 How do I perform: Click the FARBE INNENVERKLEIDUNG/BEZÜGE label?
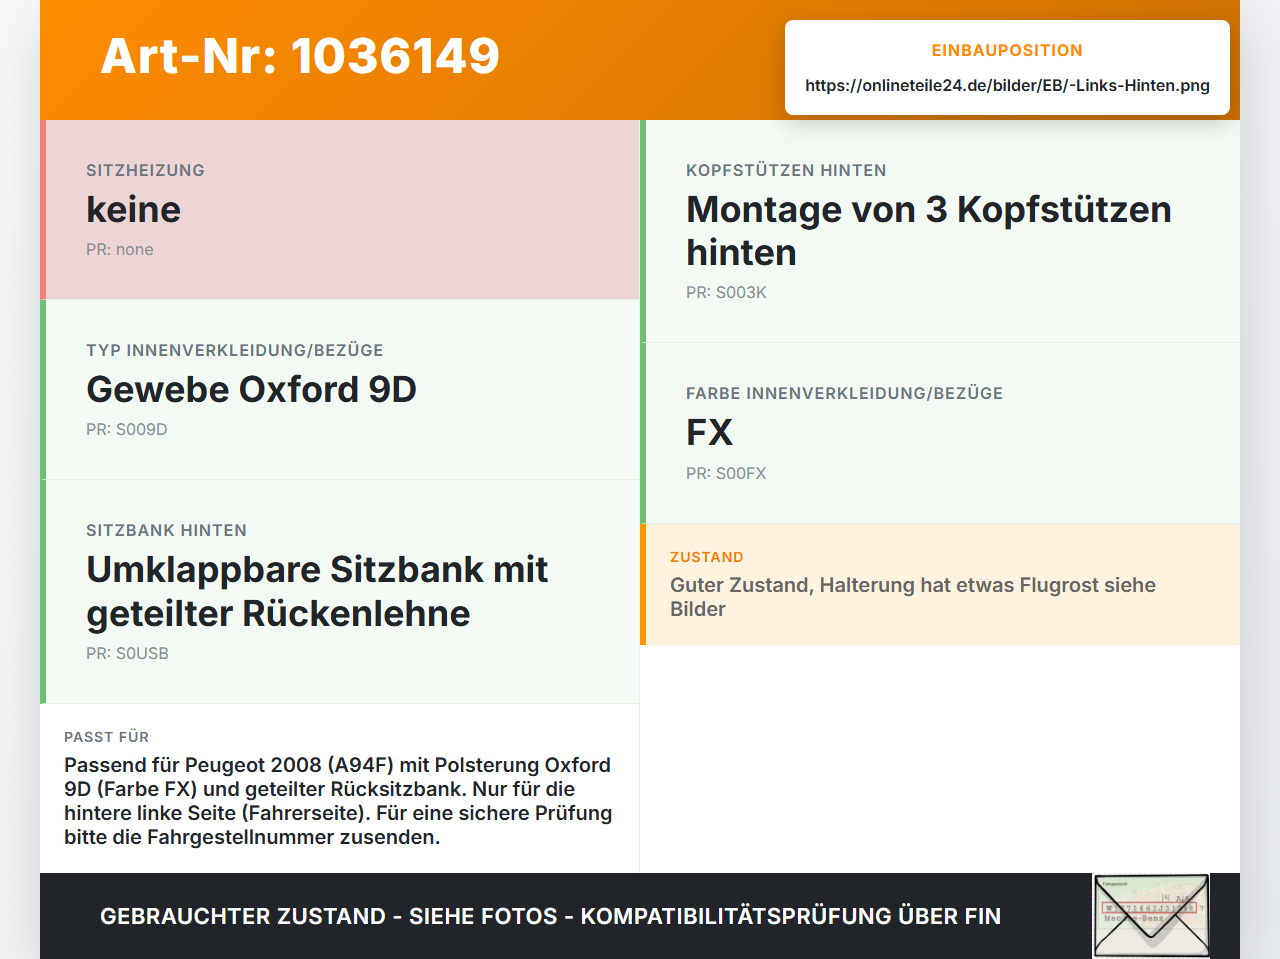point(844,393)
